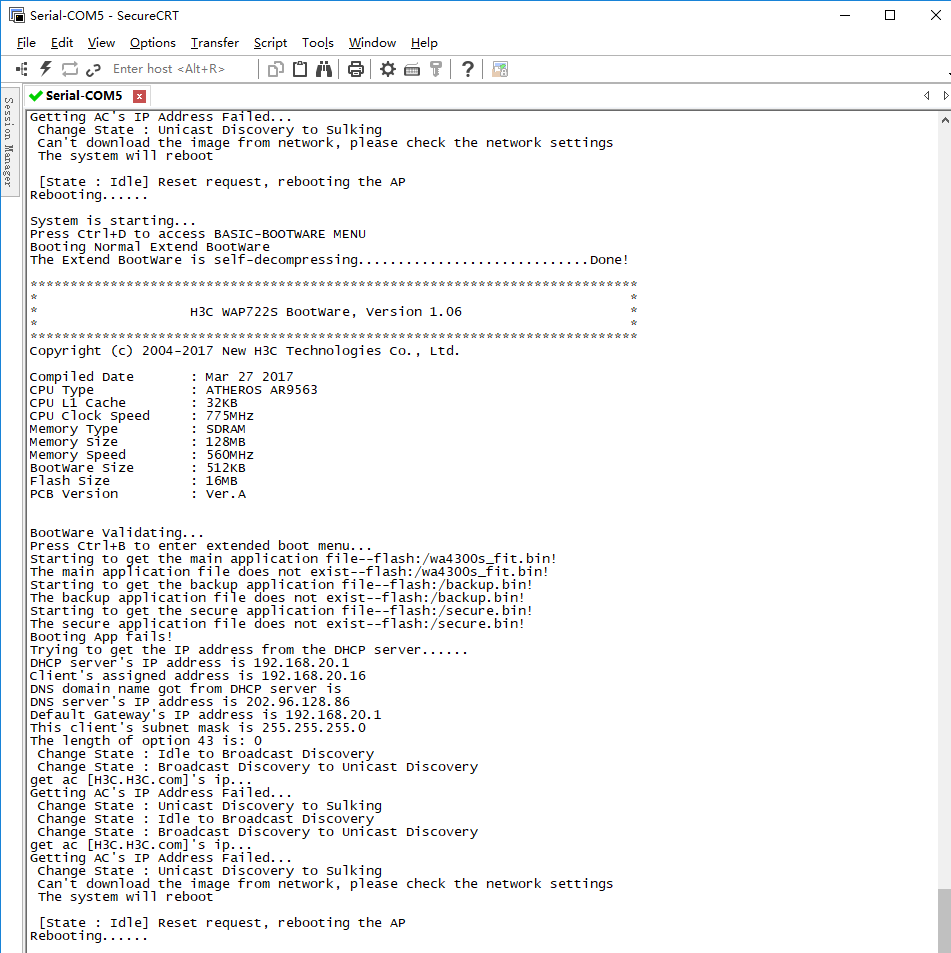
Task: Click the 'BootWare Size : 512KB' line
Action: click(x=138, y=468)
